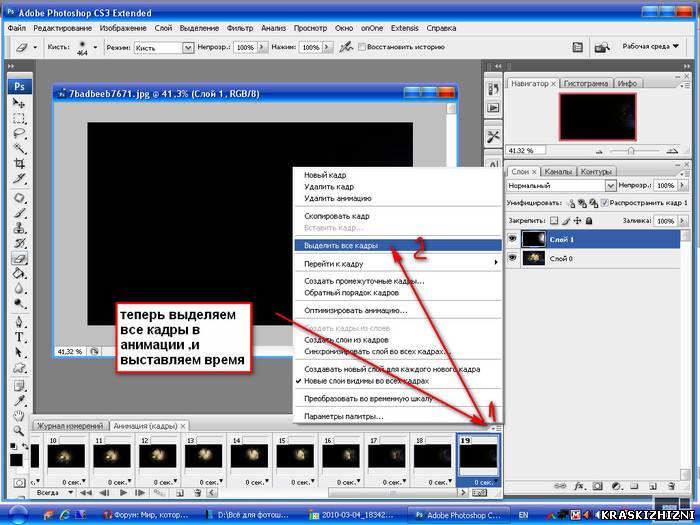Set foreground color swatch

coord(16,460)
